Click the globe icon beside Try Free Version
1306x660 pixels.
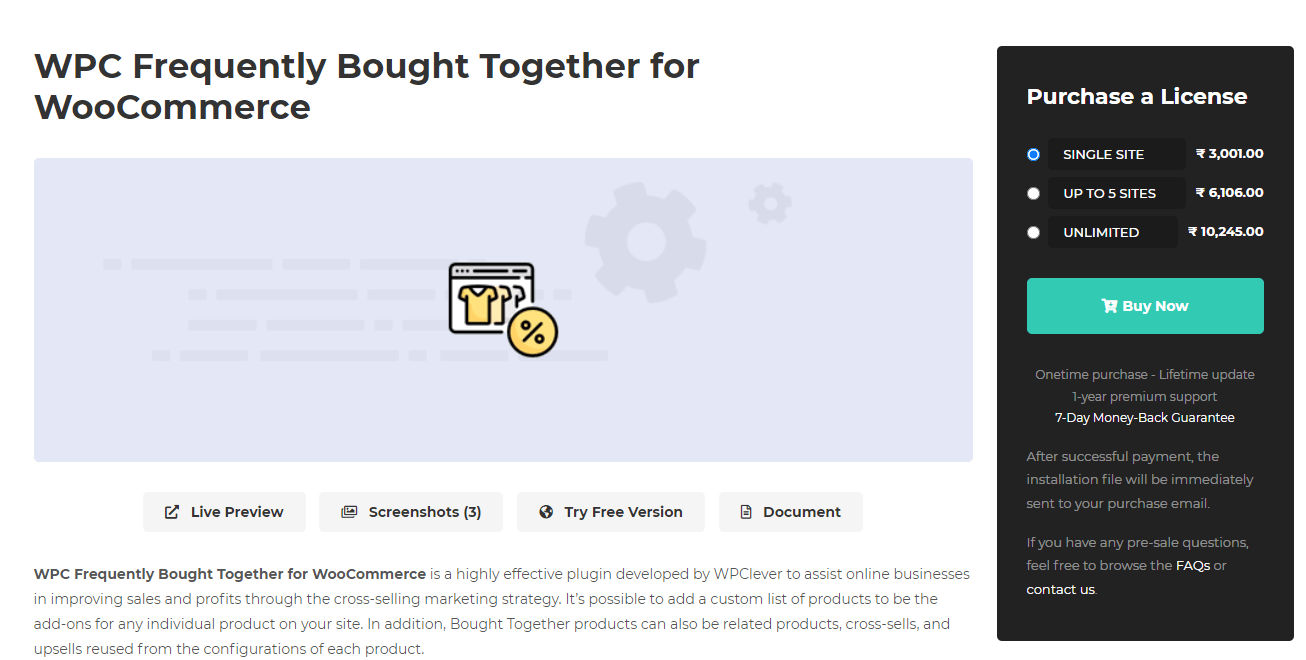point(546,511)
